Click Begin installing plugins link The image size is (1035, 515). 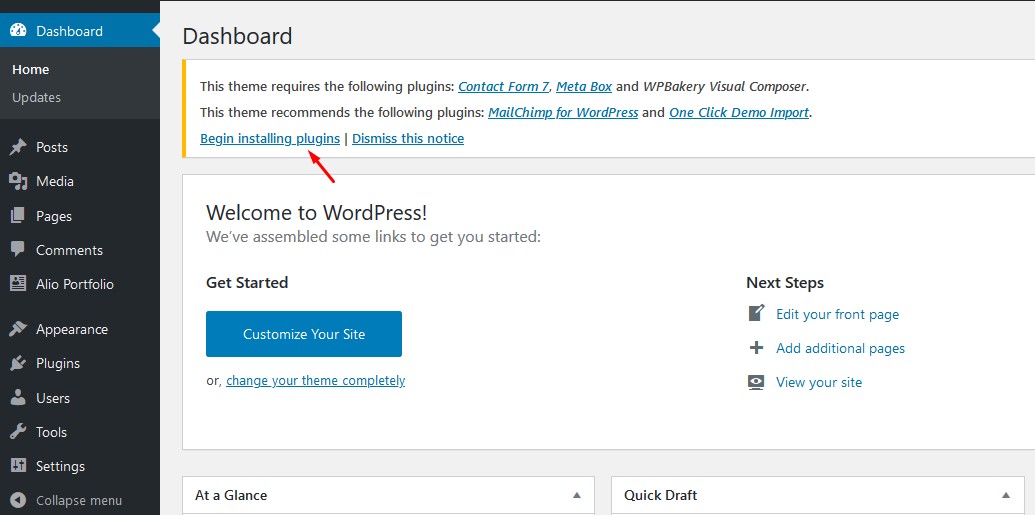[270, 138]
